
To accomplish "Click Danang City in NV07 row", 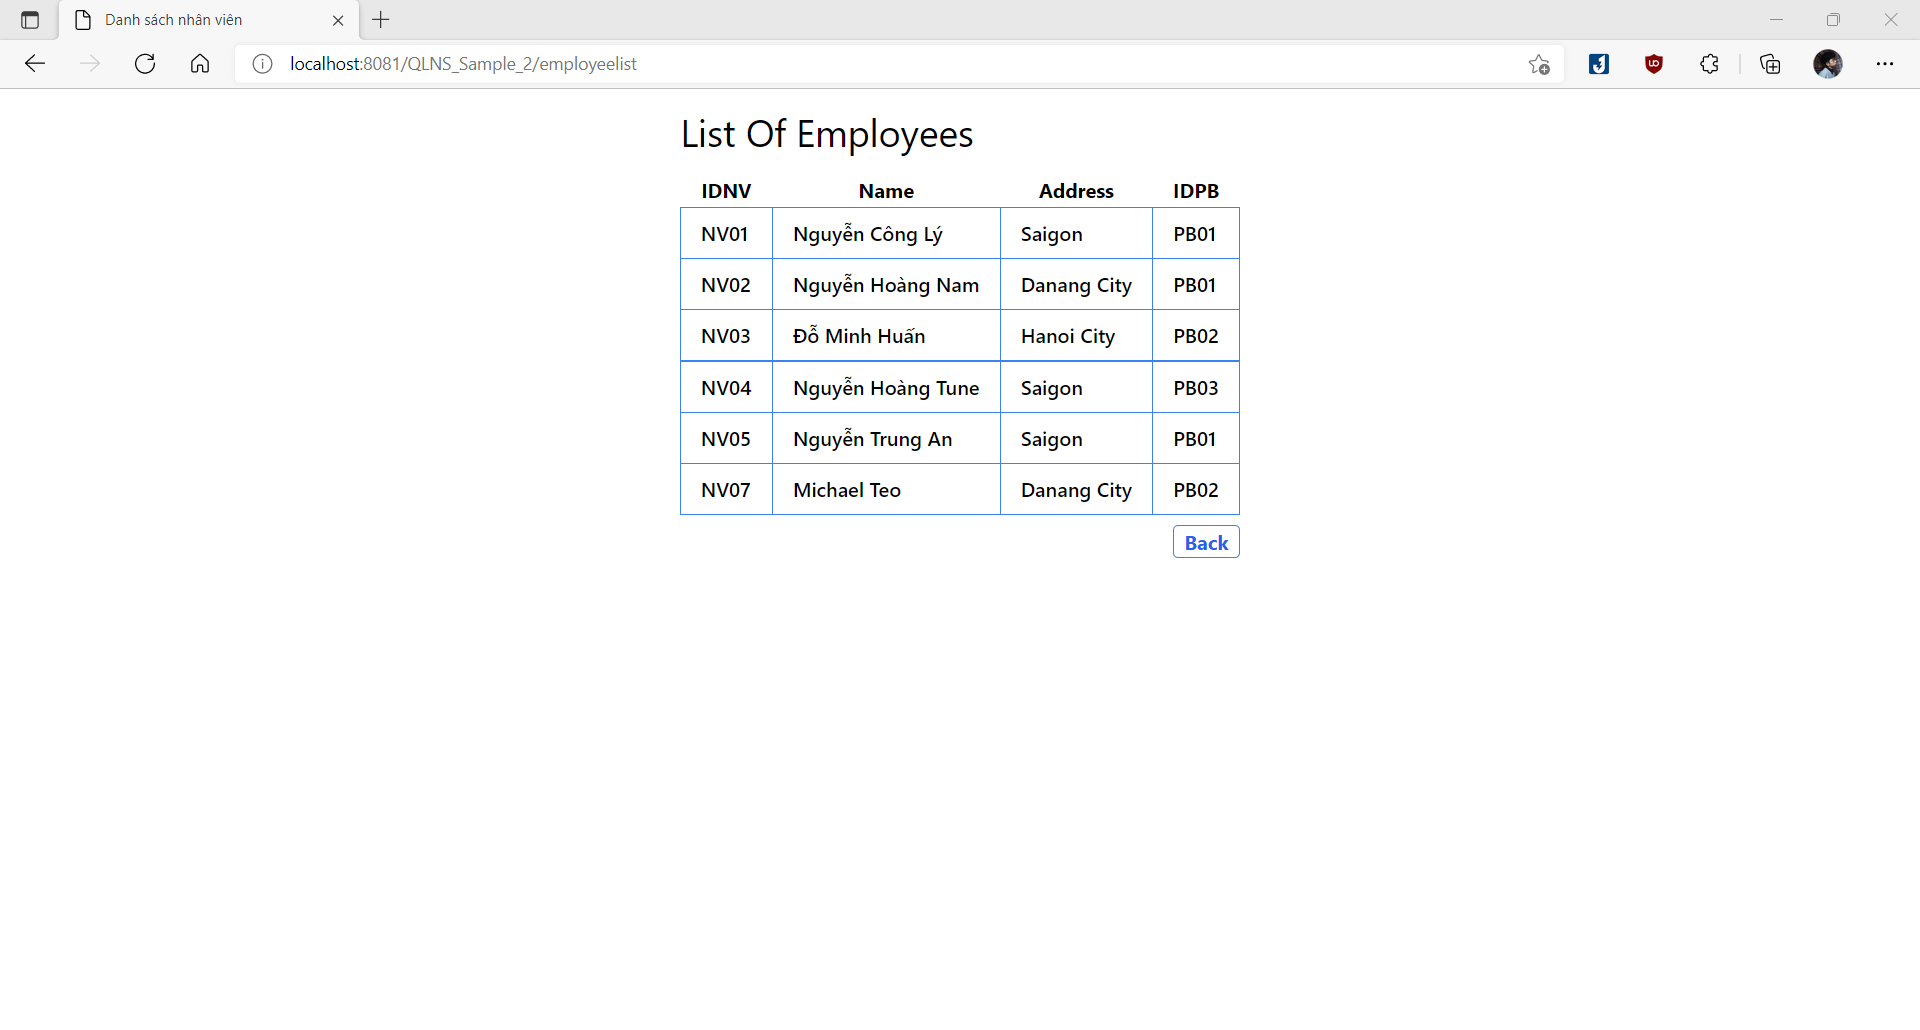I will point(1076,490).
